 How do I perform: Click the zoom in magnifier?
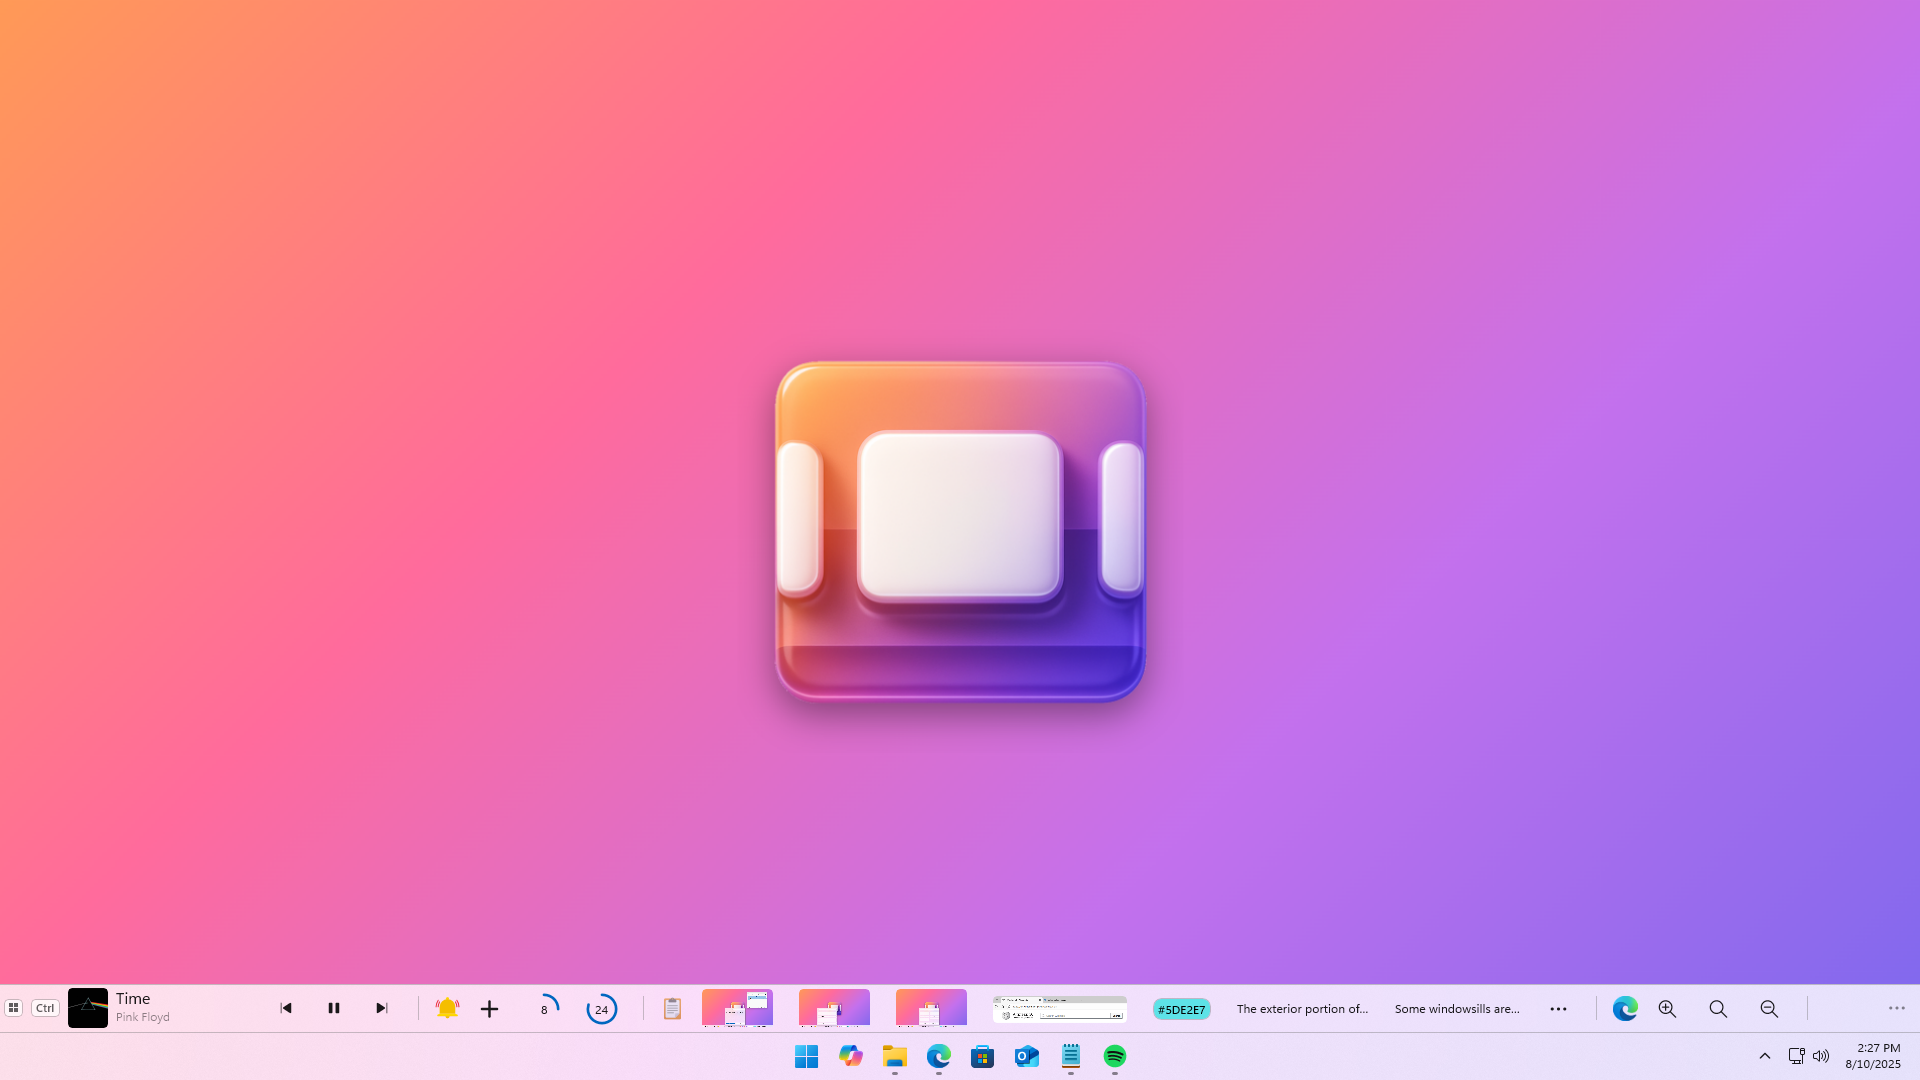[x=1667, y=1009]
